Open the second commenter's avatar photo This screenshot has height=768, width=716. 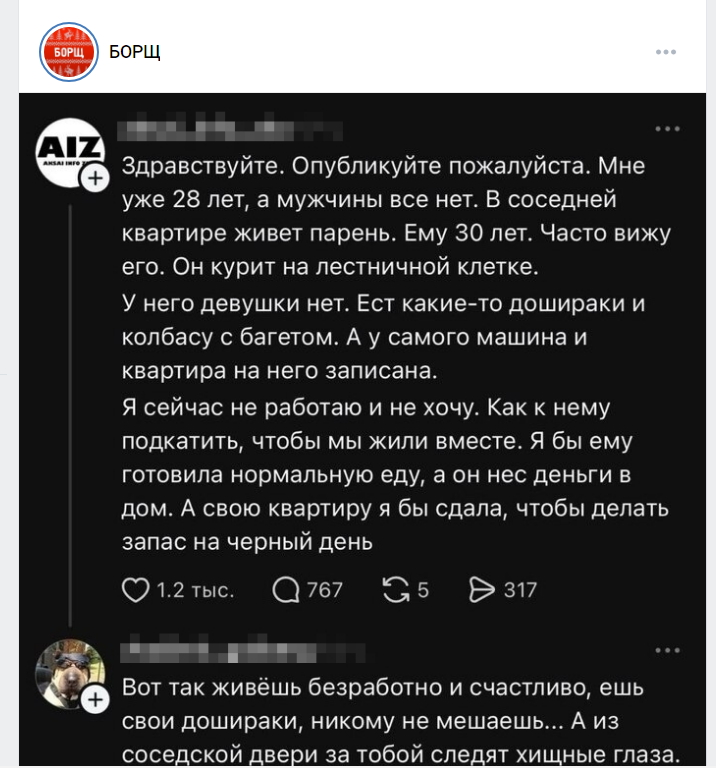(x=69, y=672)
